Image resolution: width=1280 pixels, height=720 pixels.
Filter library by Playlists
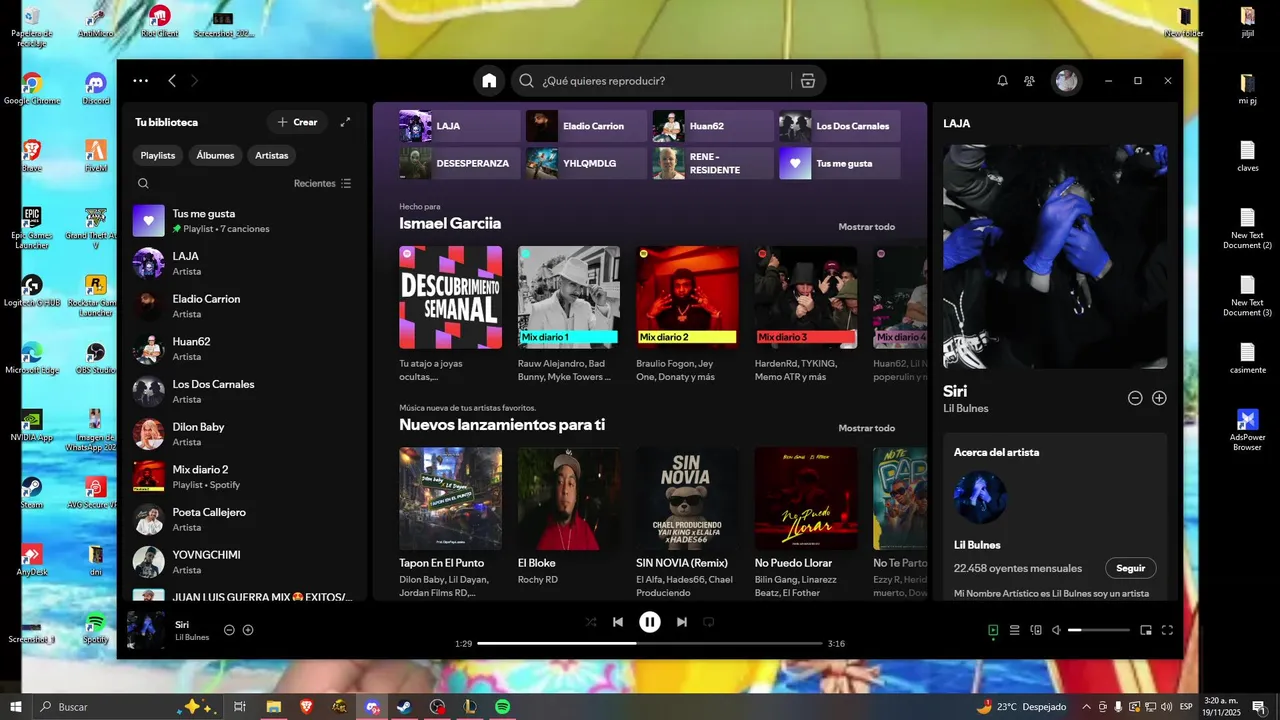[x=158, y=155]
